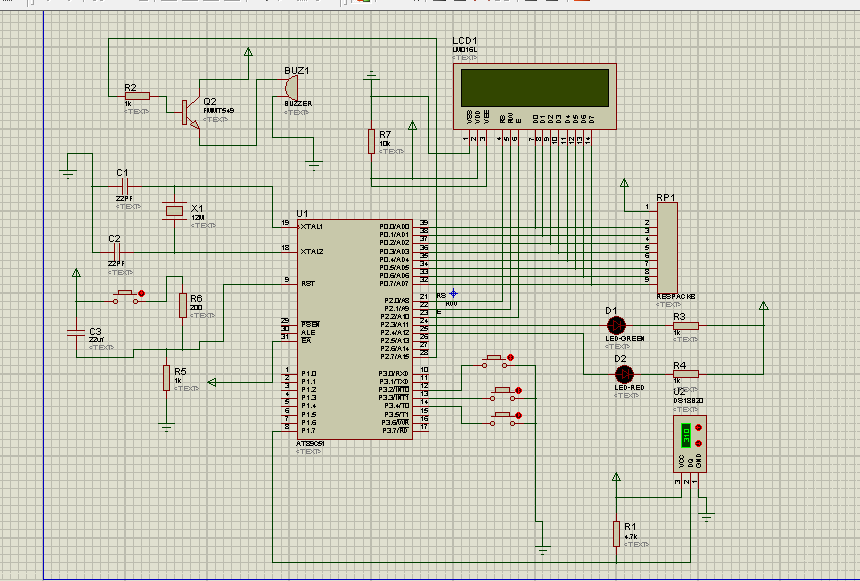Screen dimensions: 860x581
Task: Select resistor R1 near the DS18B20
Action: point(616,534)
